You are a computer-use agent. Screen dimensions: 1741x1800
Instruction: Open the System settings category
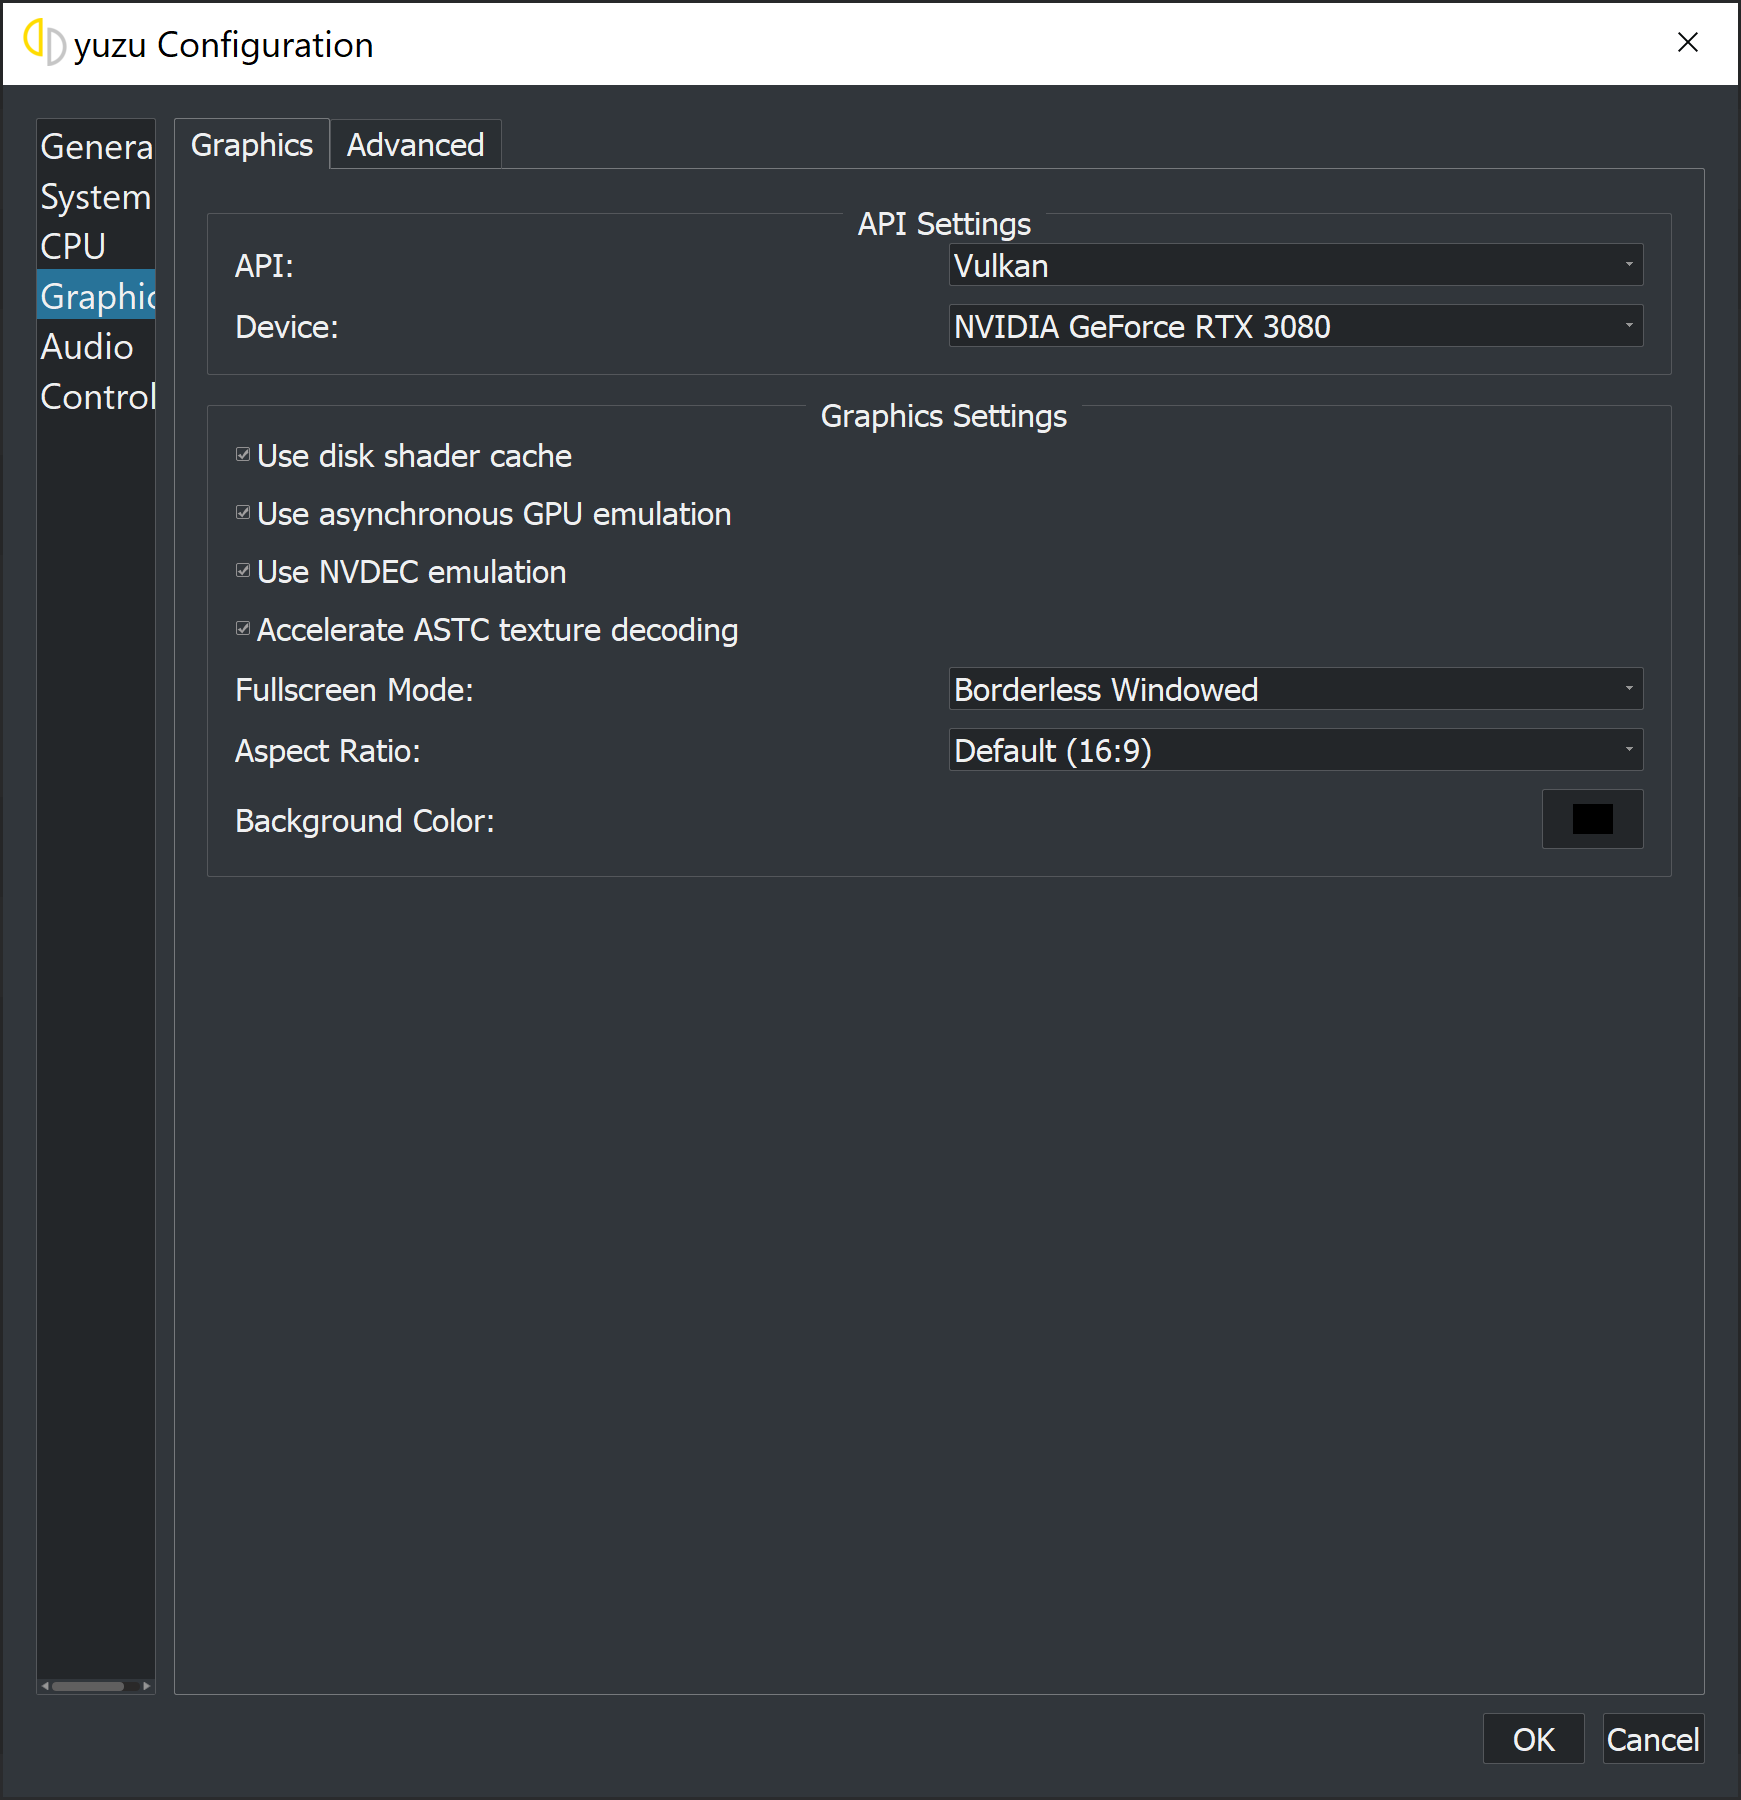point(96,196)
